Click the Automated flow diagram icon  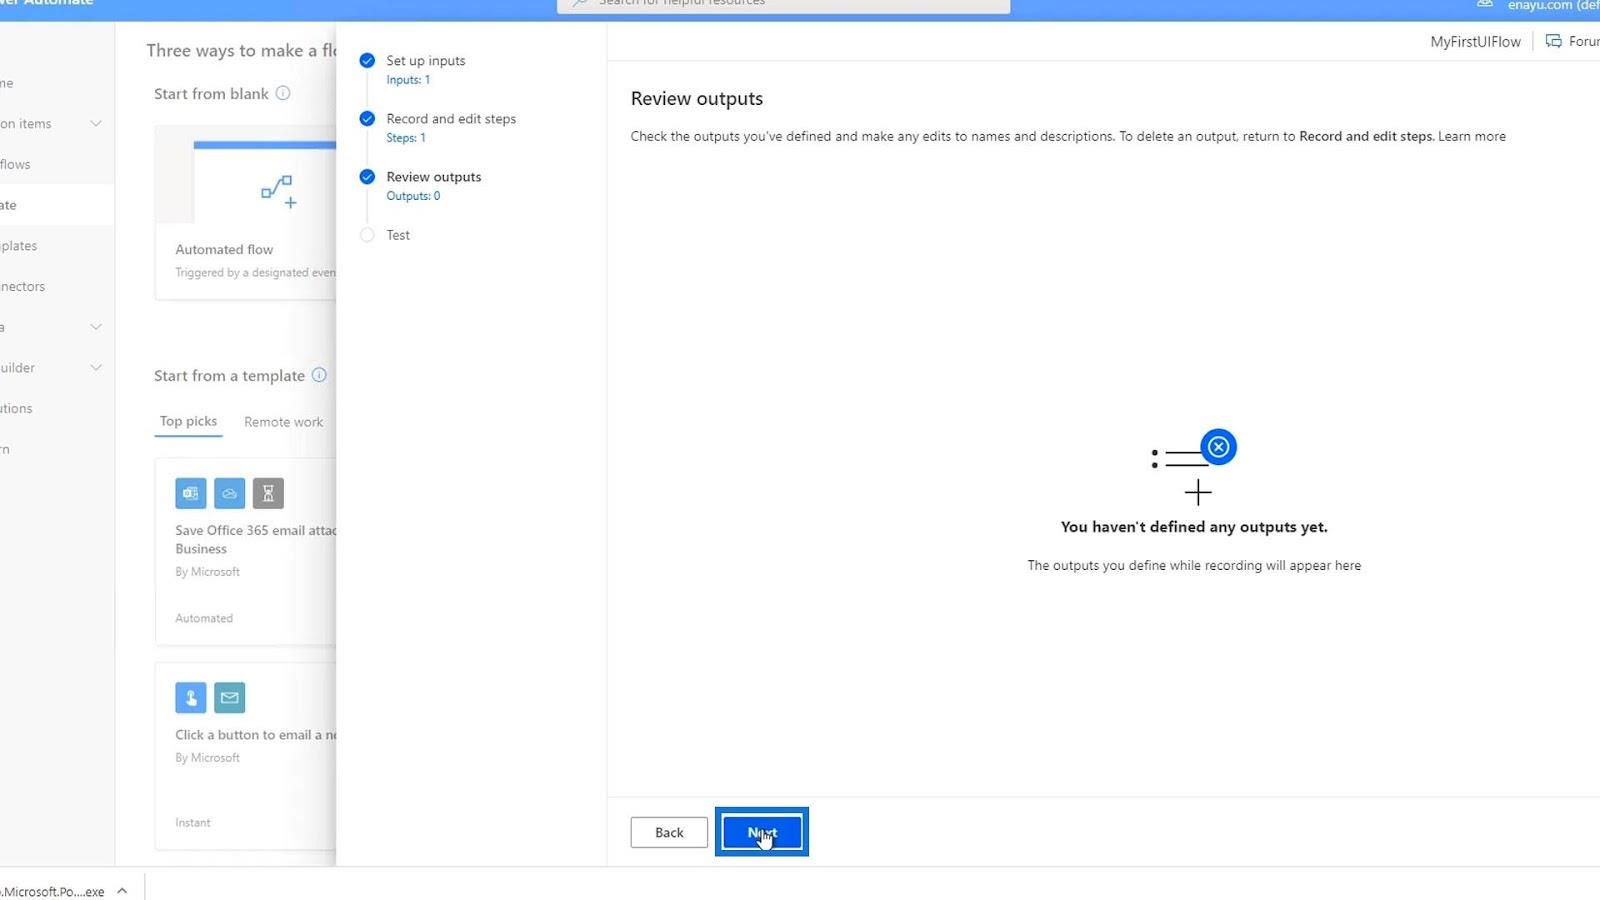pyautogui.click(x=278, y=191)
